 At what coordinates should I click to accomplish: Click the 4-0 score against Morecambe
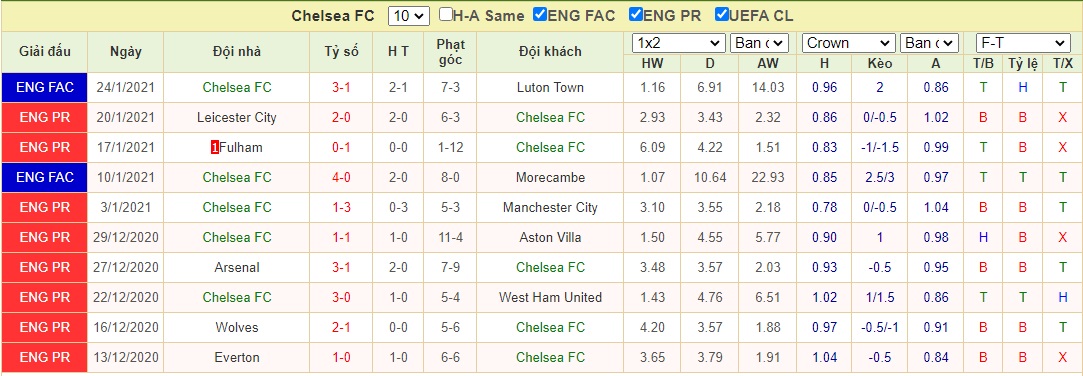[x=342, y=178]
